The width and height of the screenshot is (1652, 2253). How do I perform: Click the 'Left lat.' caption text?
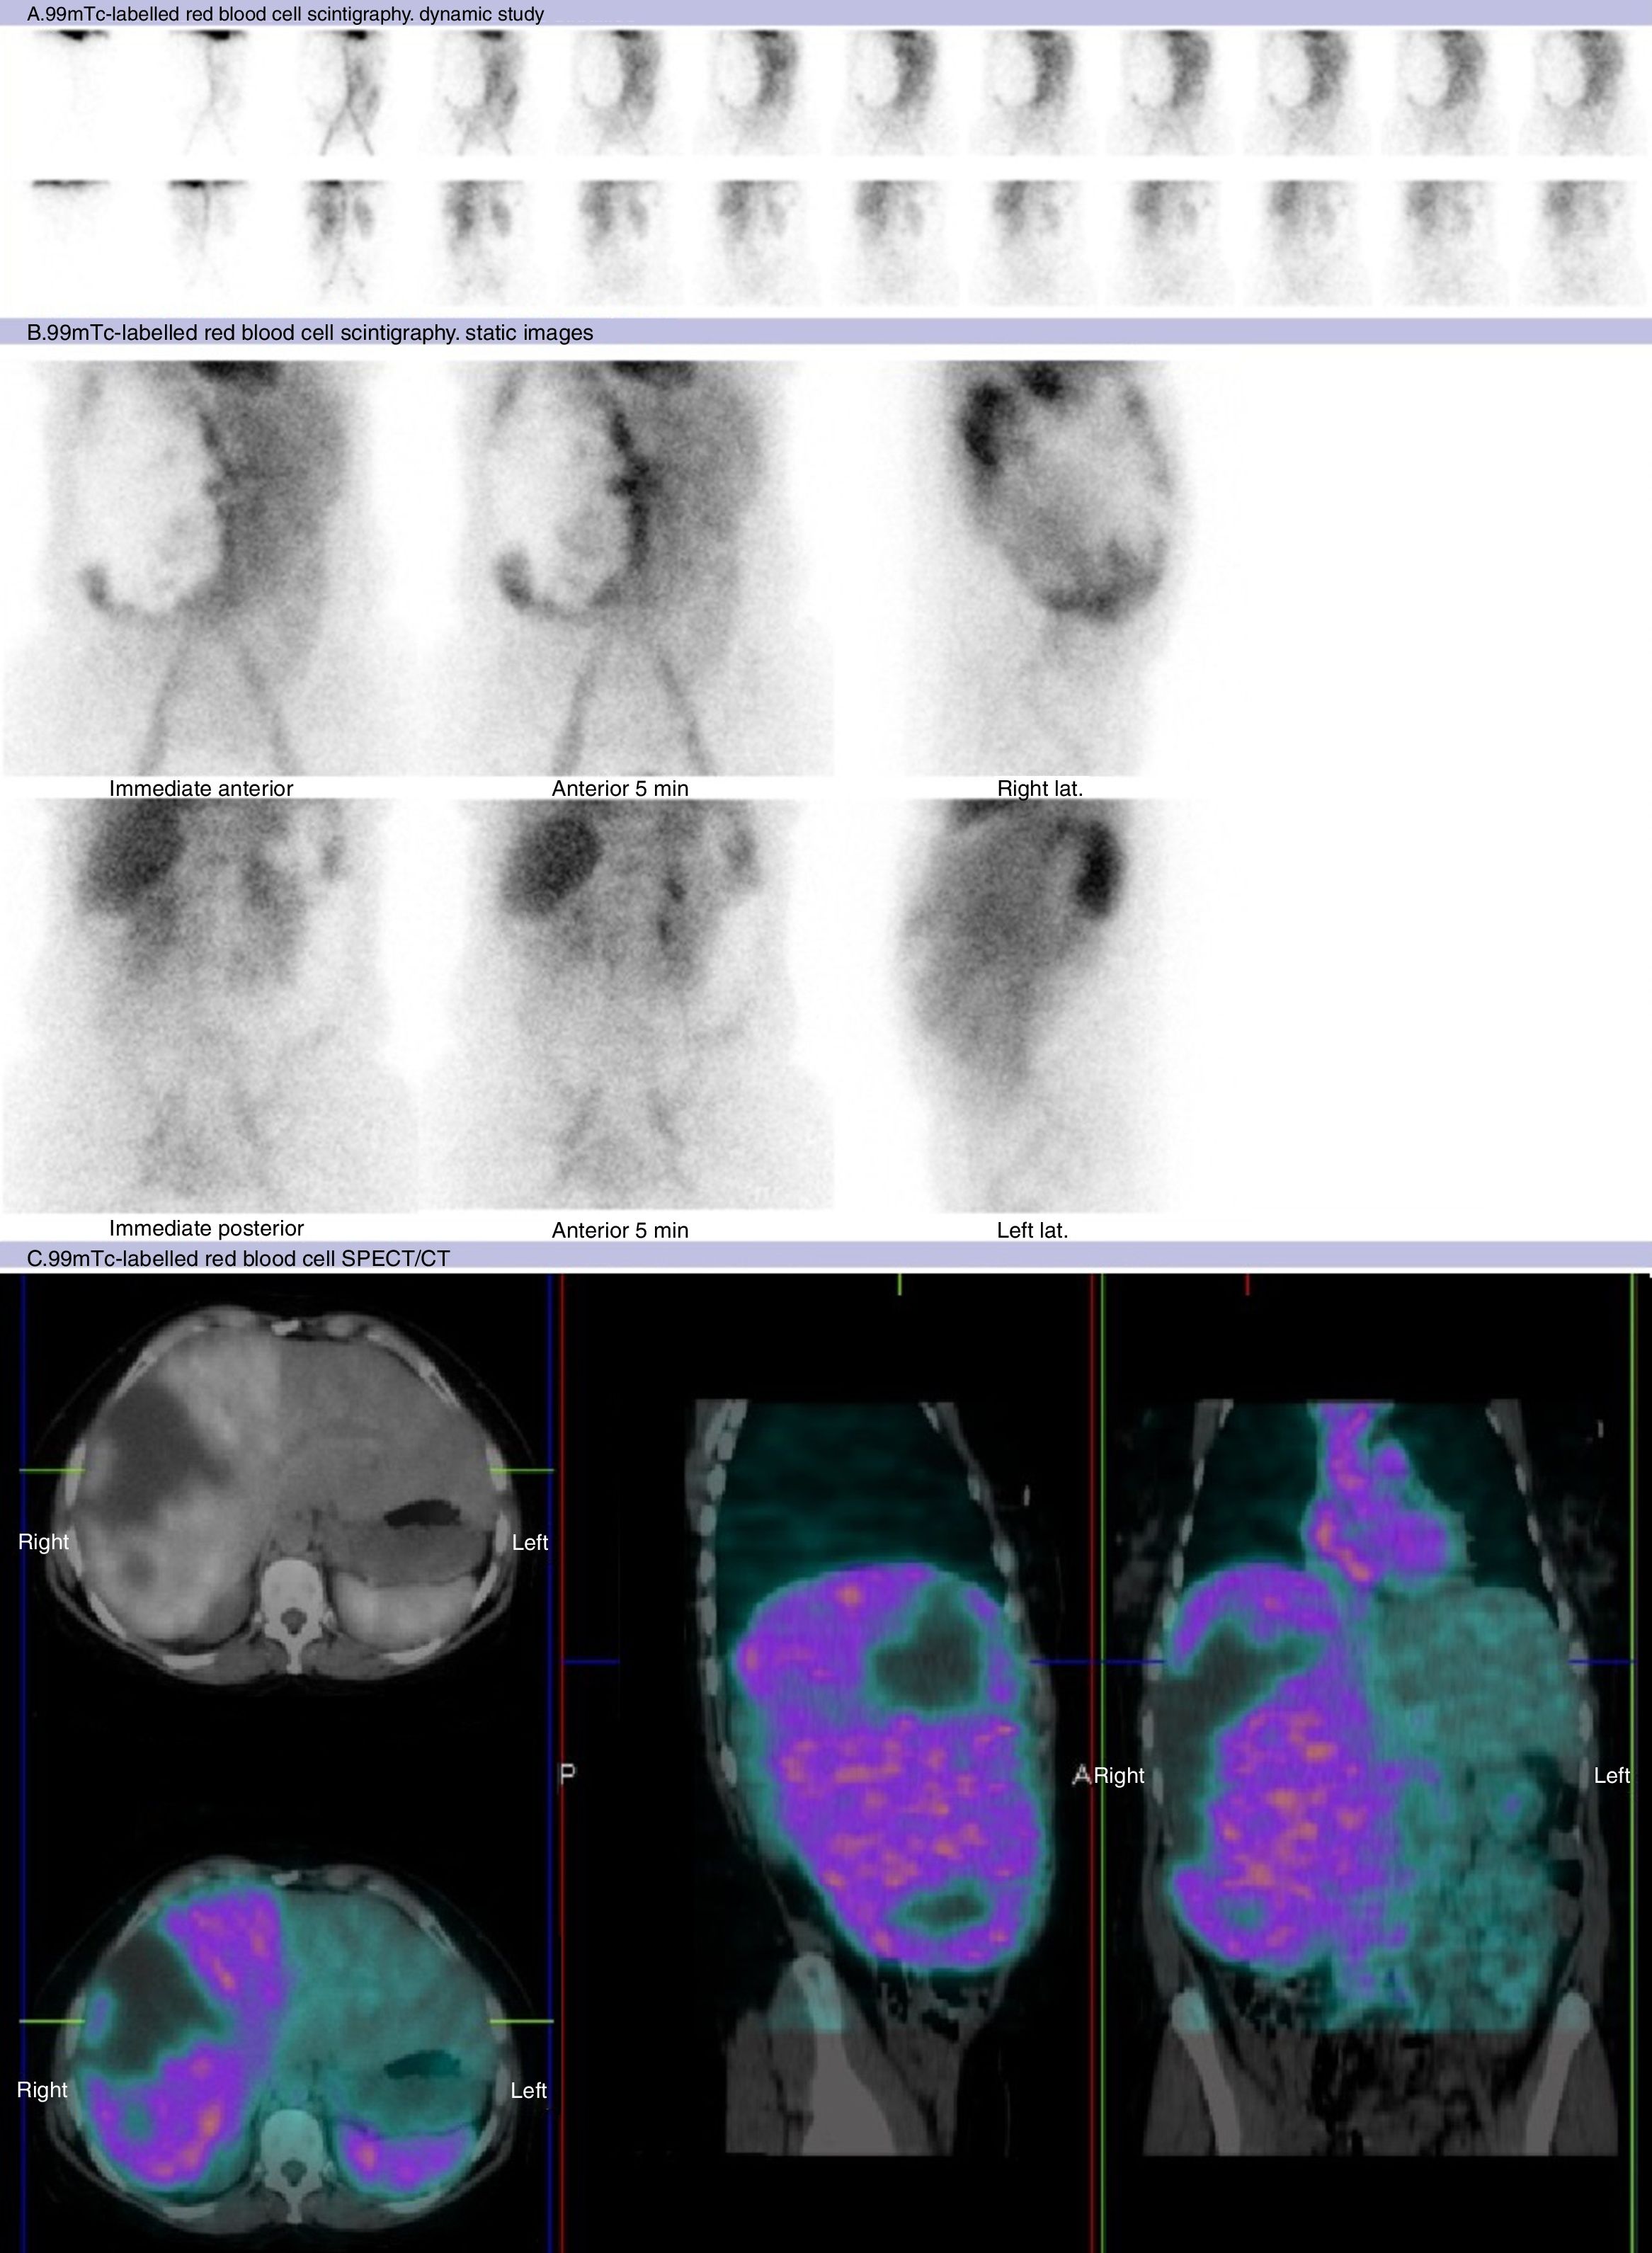1032,1230
